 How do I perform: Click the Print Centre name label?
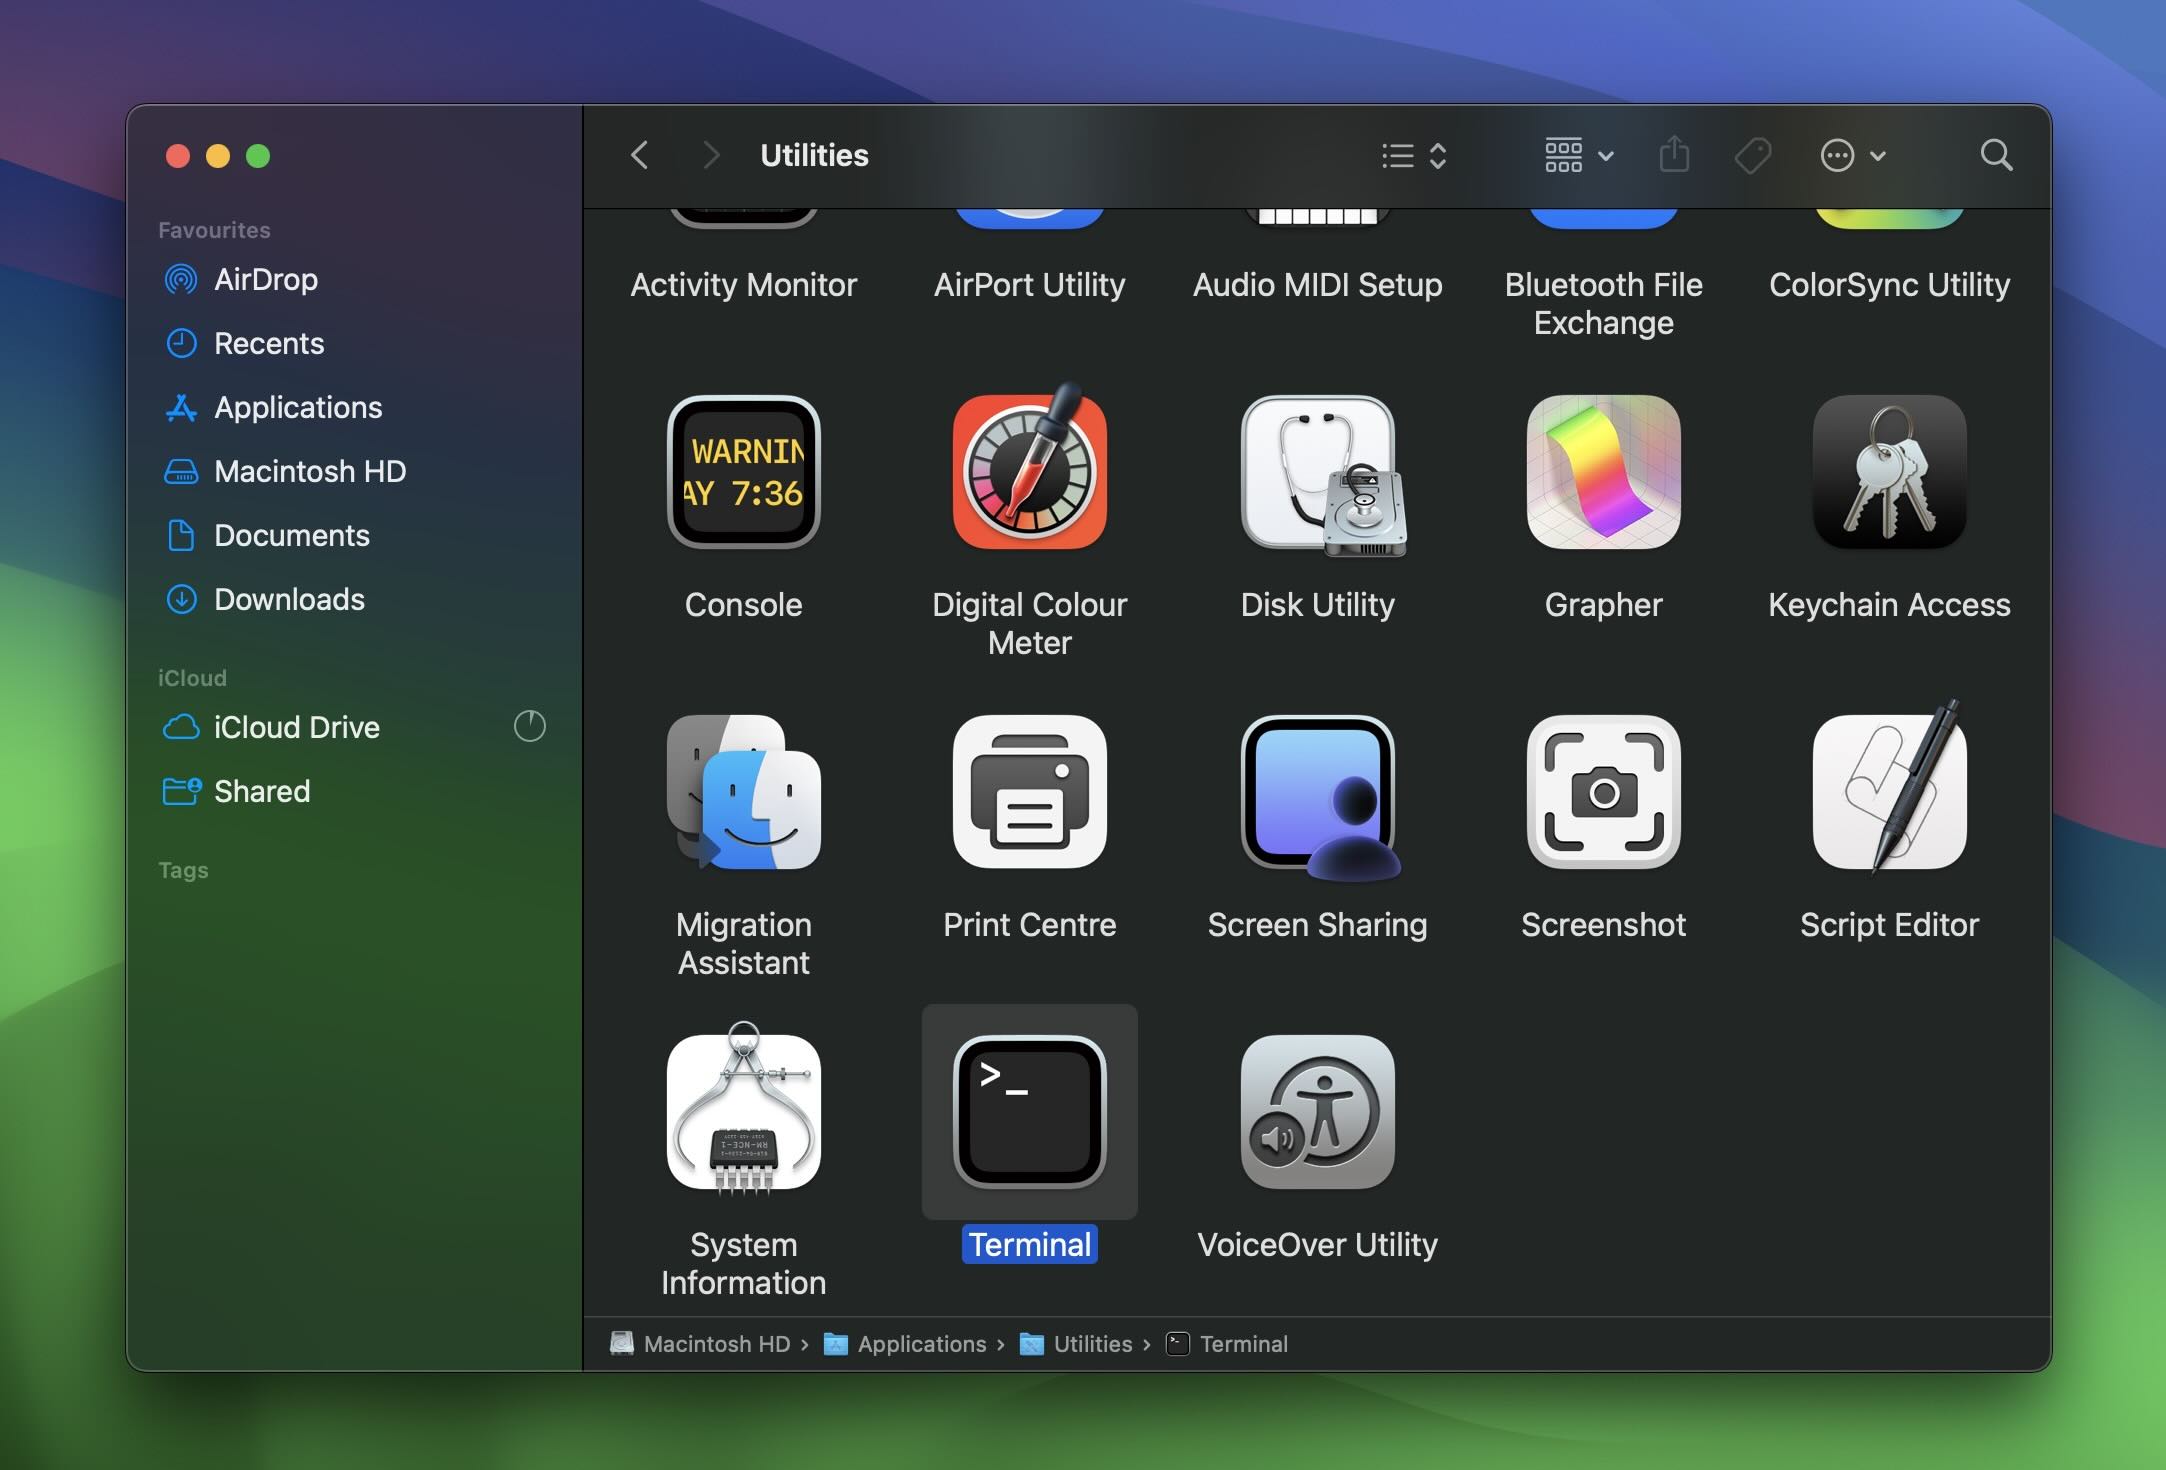[x=1029, y=925]
